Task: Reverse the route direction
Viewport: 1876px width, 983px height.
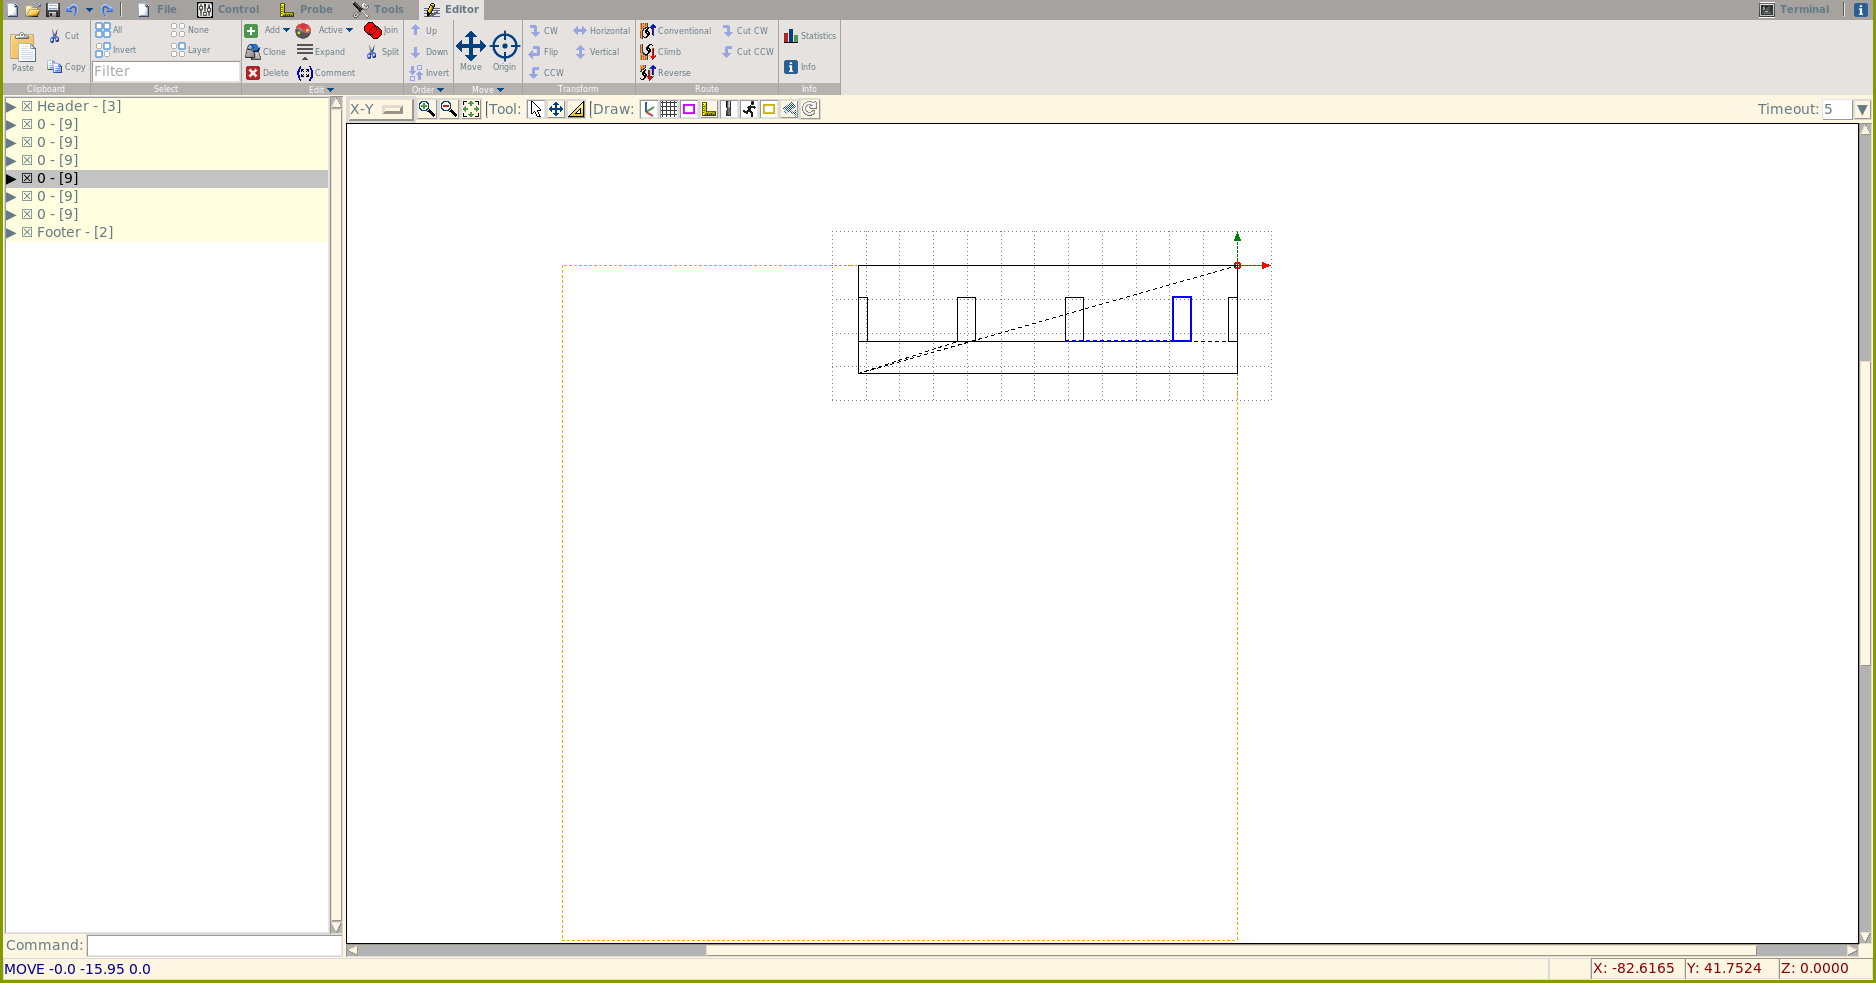Action: pos(666,73)
